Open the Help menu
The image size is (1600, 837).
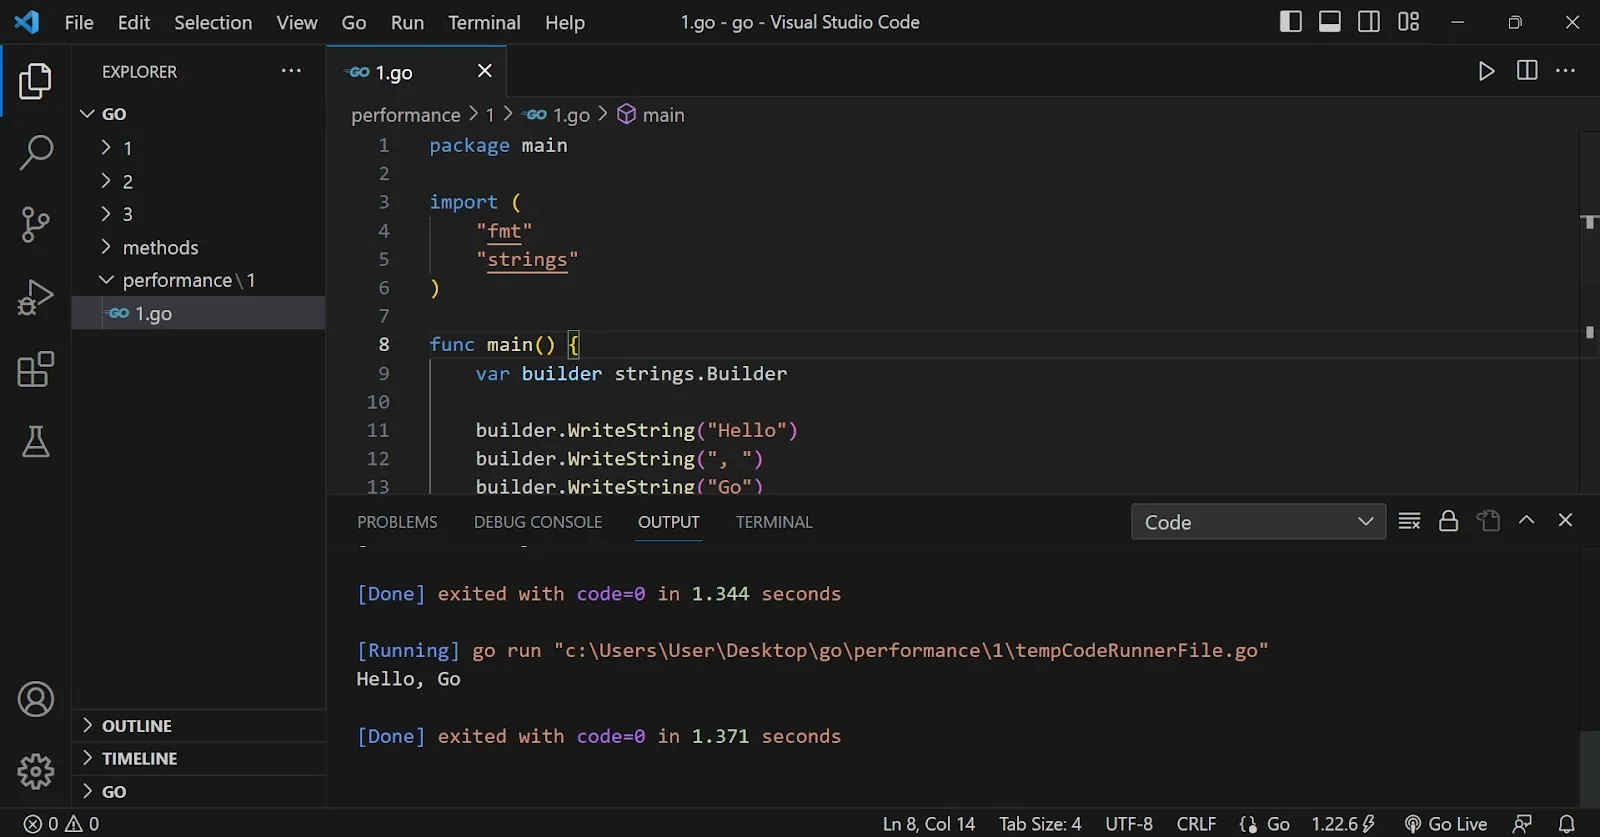click(565, 22)
